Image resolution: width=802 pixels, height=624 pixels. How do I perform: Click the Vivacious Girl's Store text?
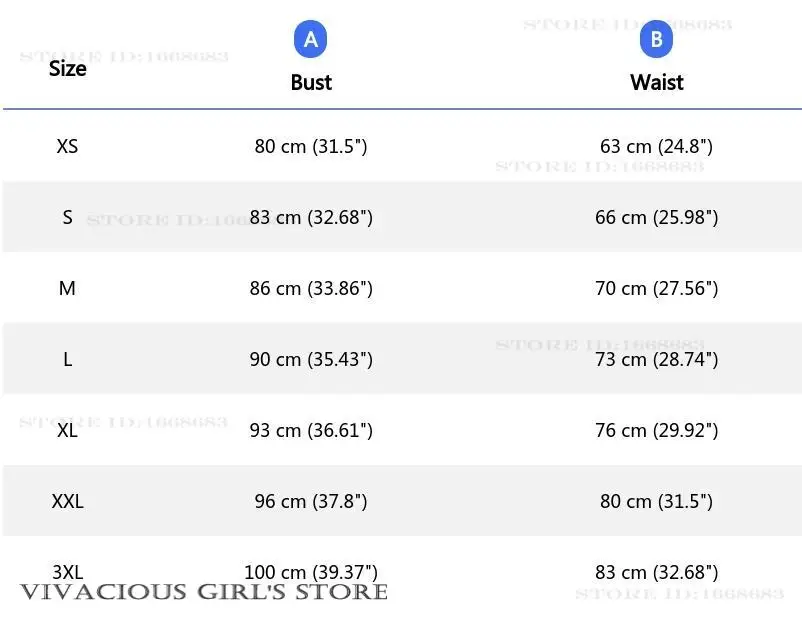[x=203, y=592]
